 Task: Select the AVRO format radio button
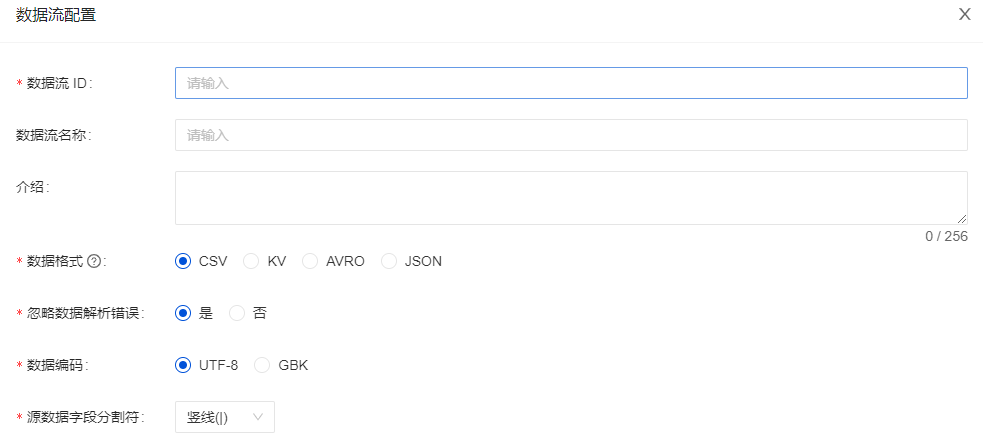(x=310, y=261)
